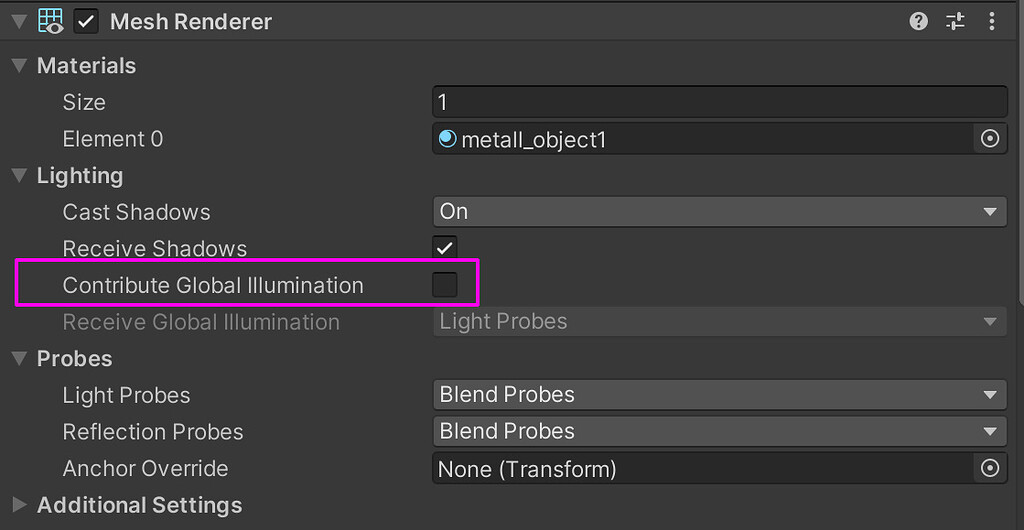Uncheck Receive Shadows
This screenshot has width=1024, height=530.
tap(445, 248)
